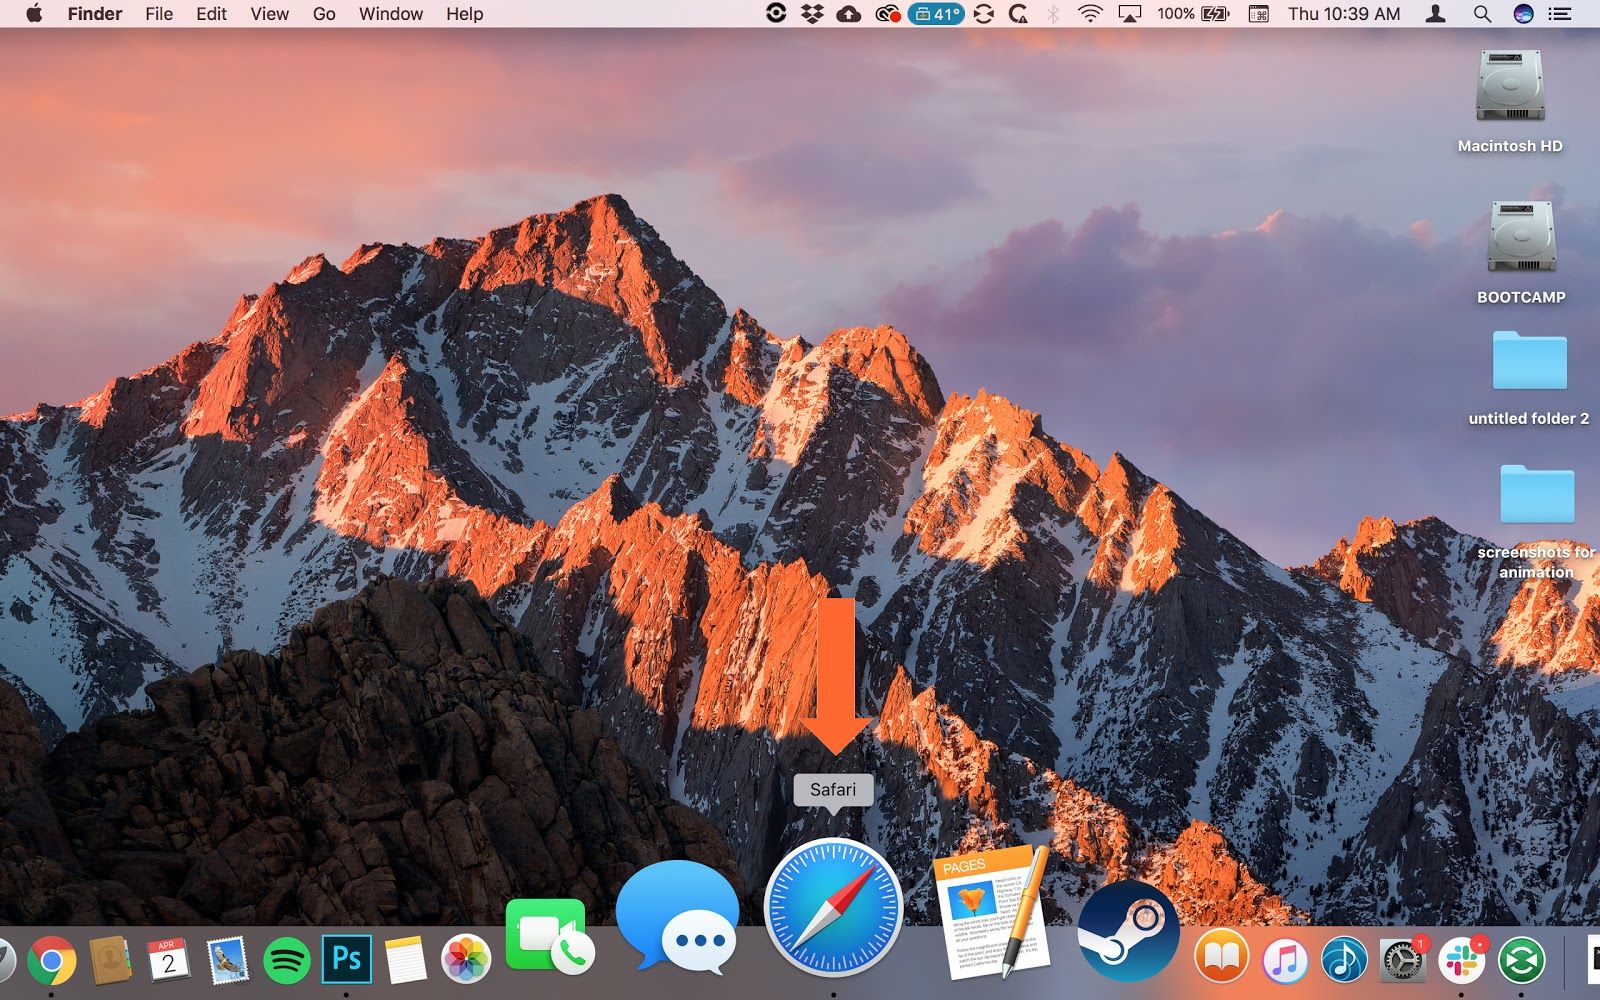The image size is (1600, 1000).
Task: Launch the Photos app from the Dock
Action: pyautogui.click(x=466, y=961)
